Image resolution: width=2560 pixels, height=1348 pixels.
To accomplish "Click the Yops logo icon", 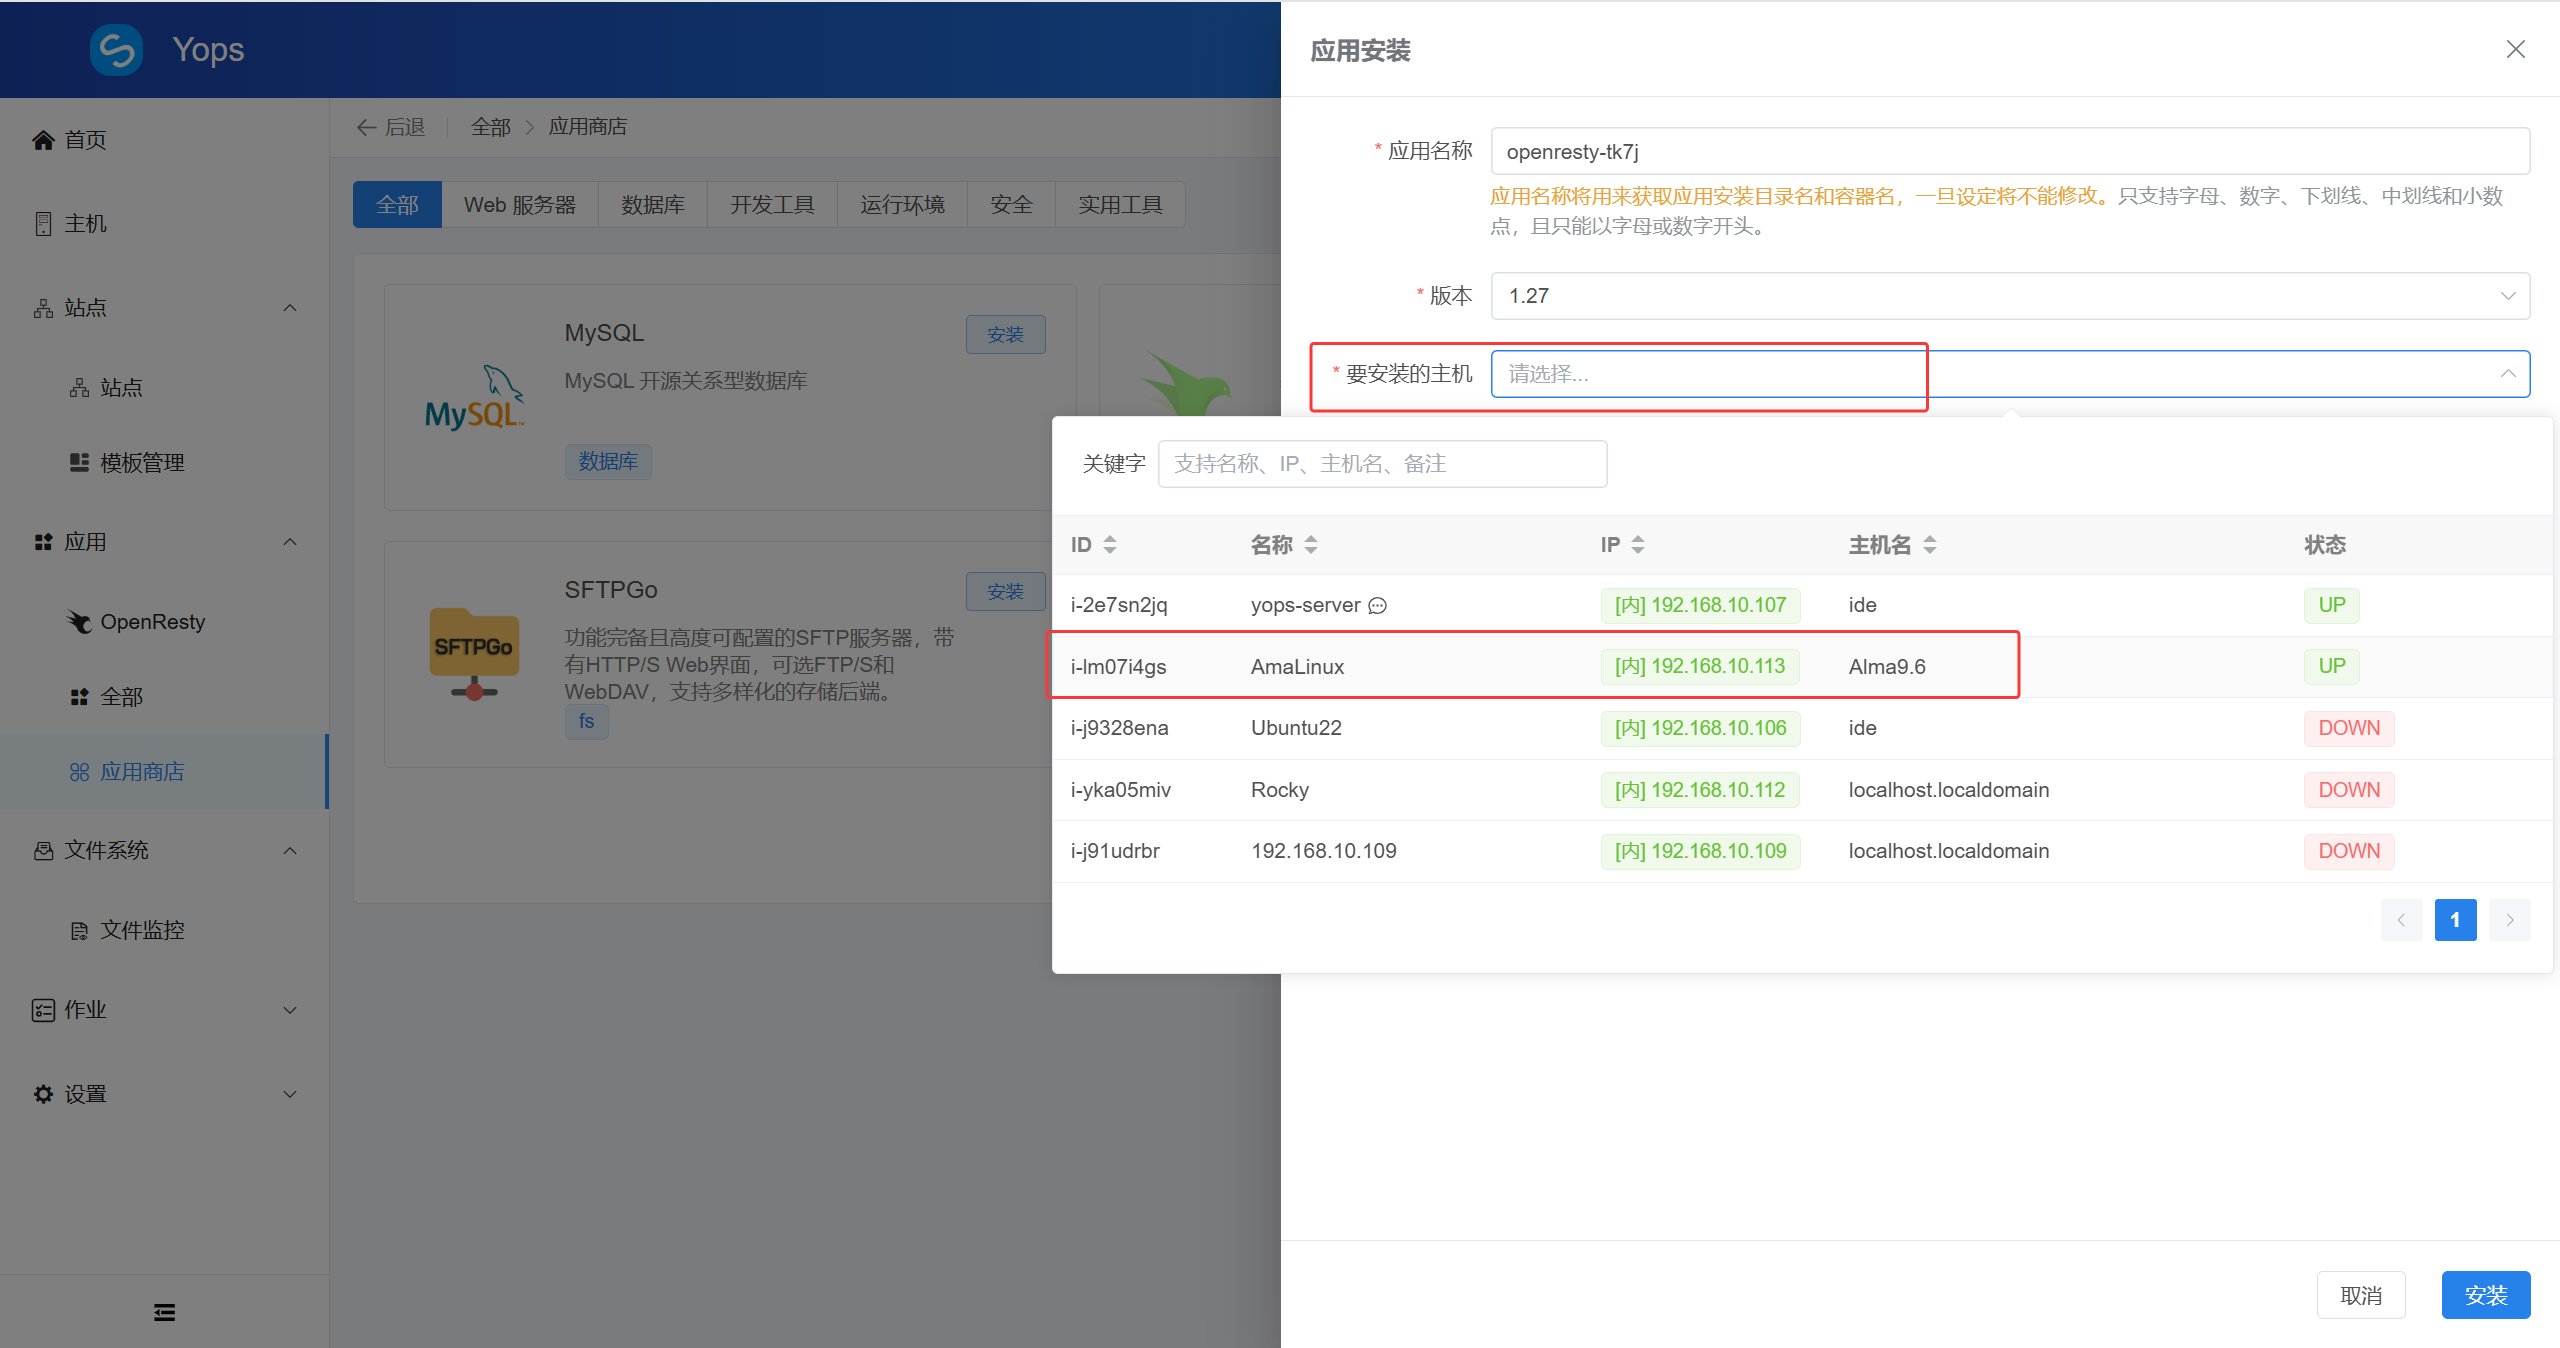I will pos(116,49).
